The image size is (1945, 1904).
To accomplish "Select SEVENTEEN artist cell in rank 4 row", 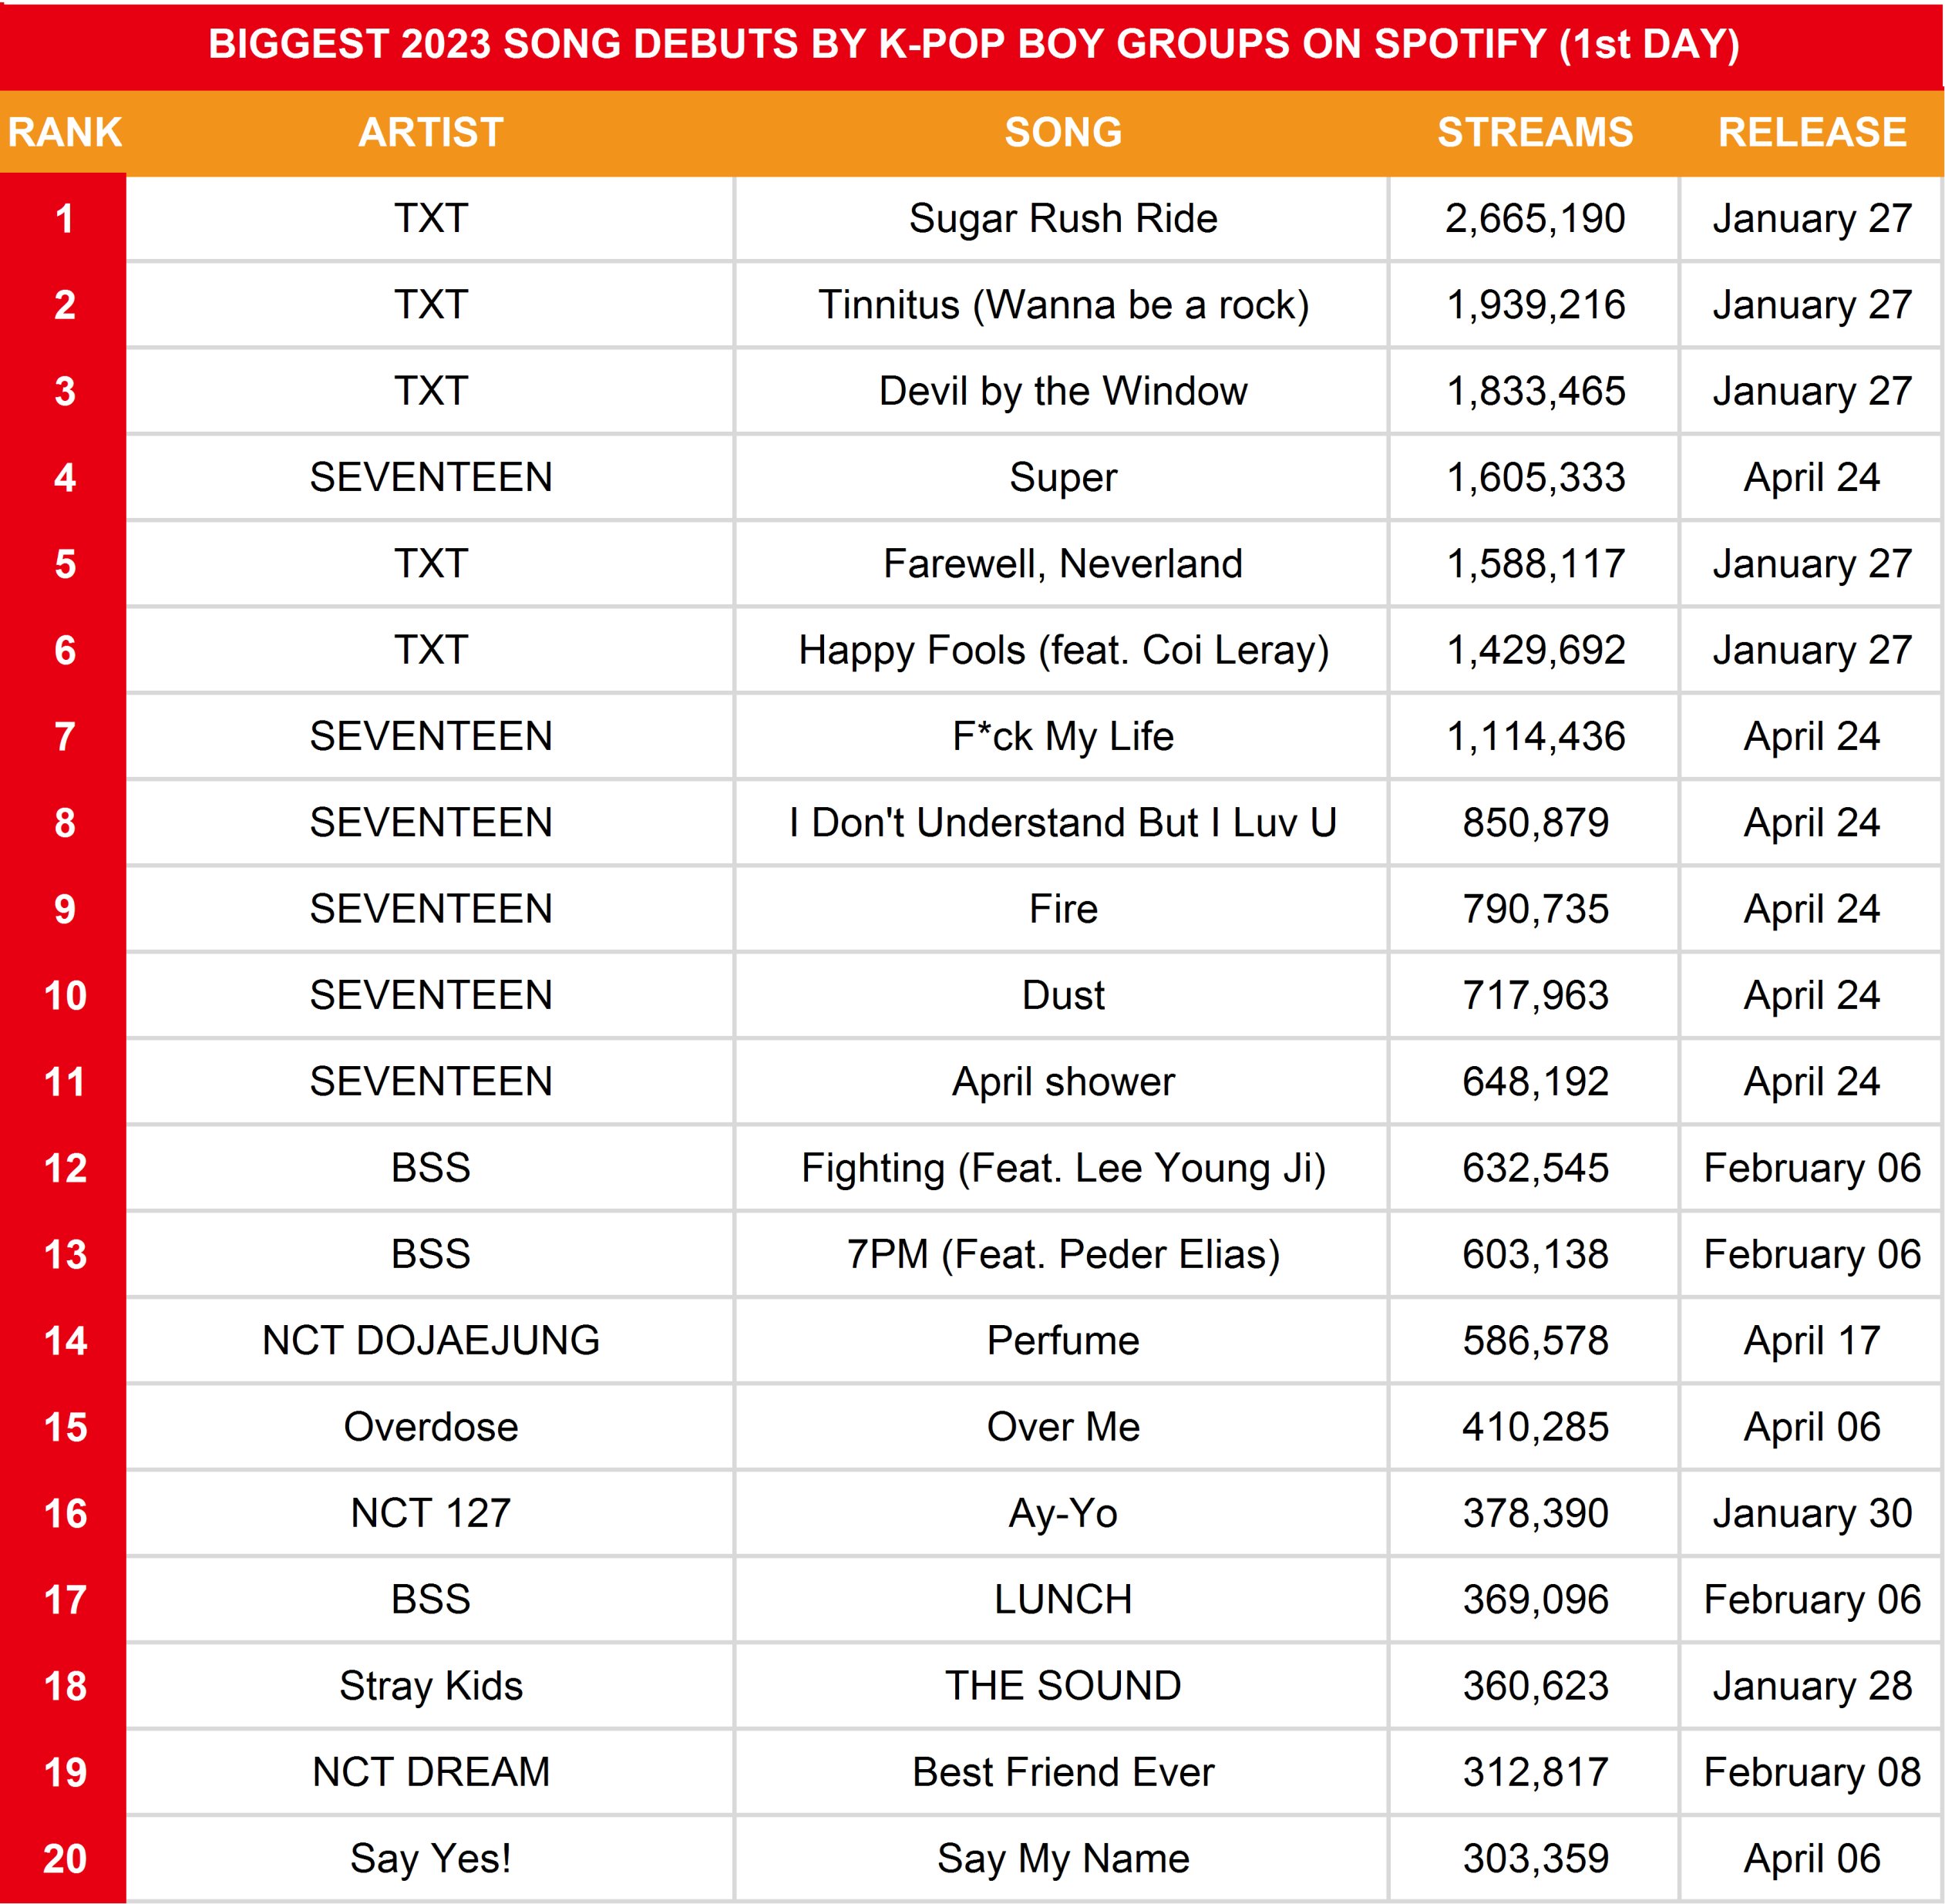I will 430,478.
